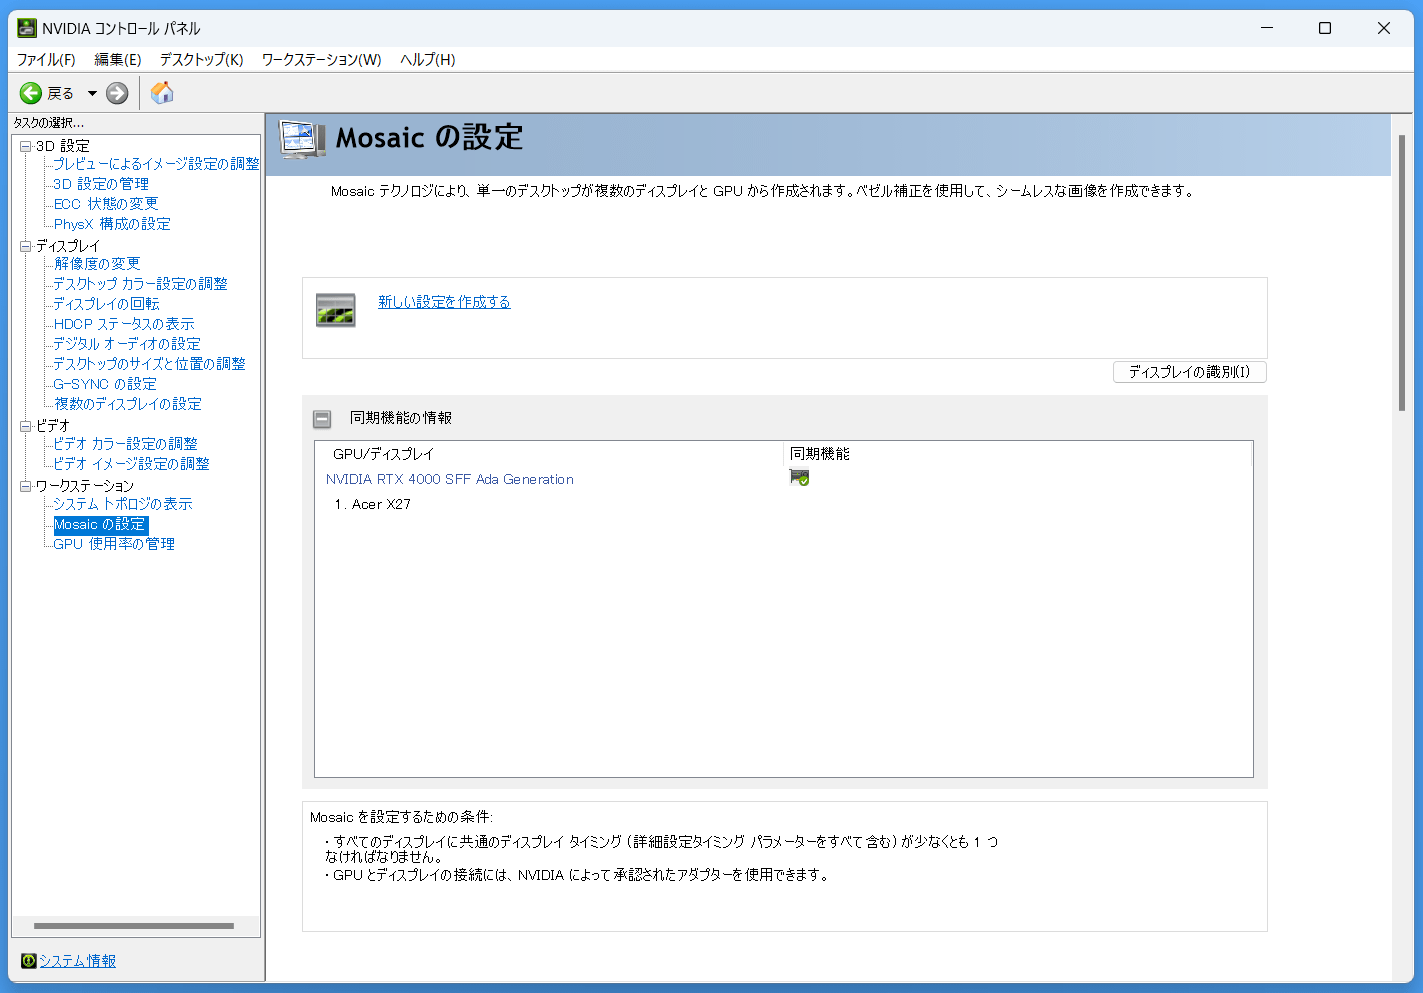Select システム トポロジの表示
1423x993 pixels.
[123, 504]
